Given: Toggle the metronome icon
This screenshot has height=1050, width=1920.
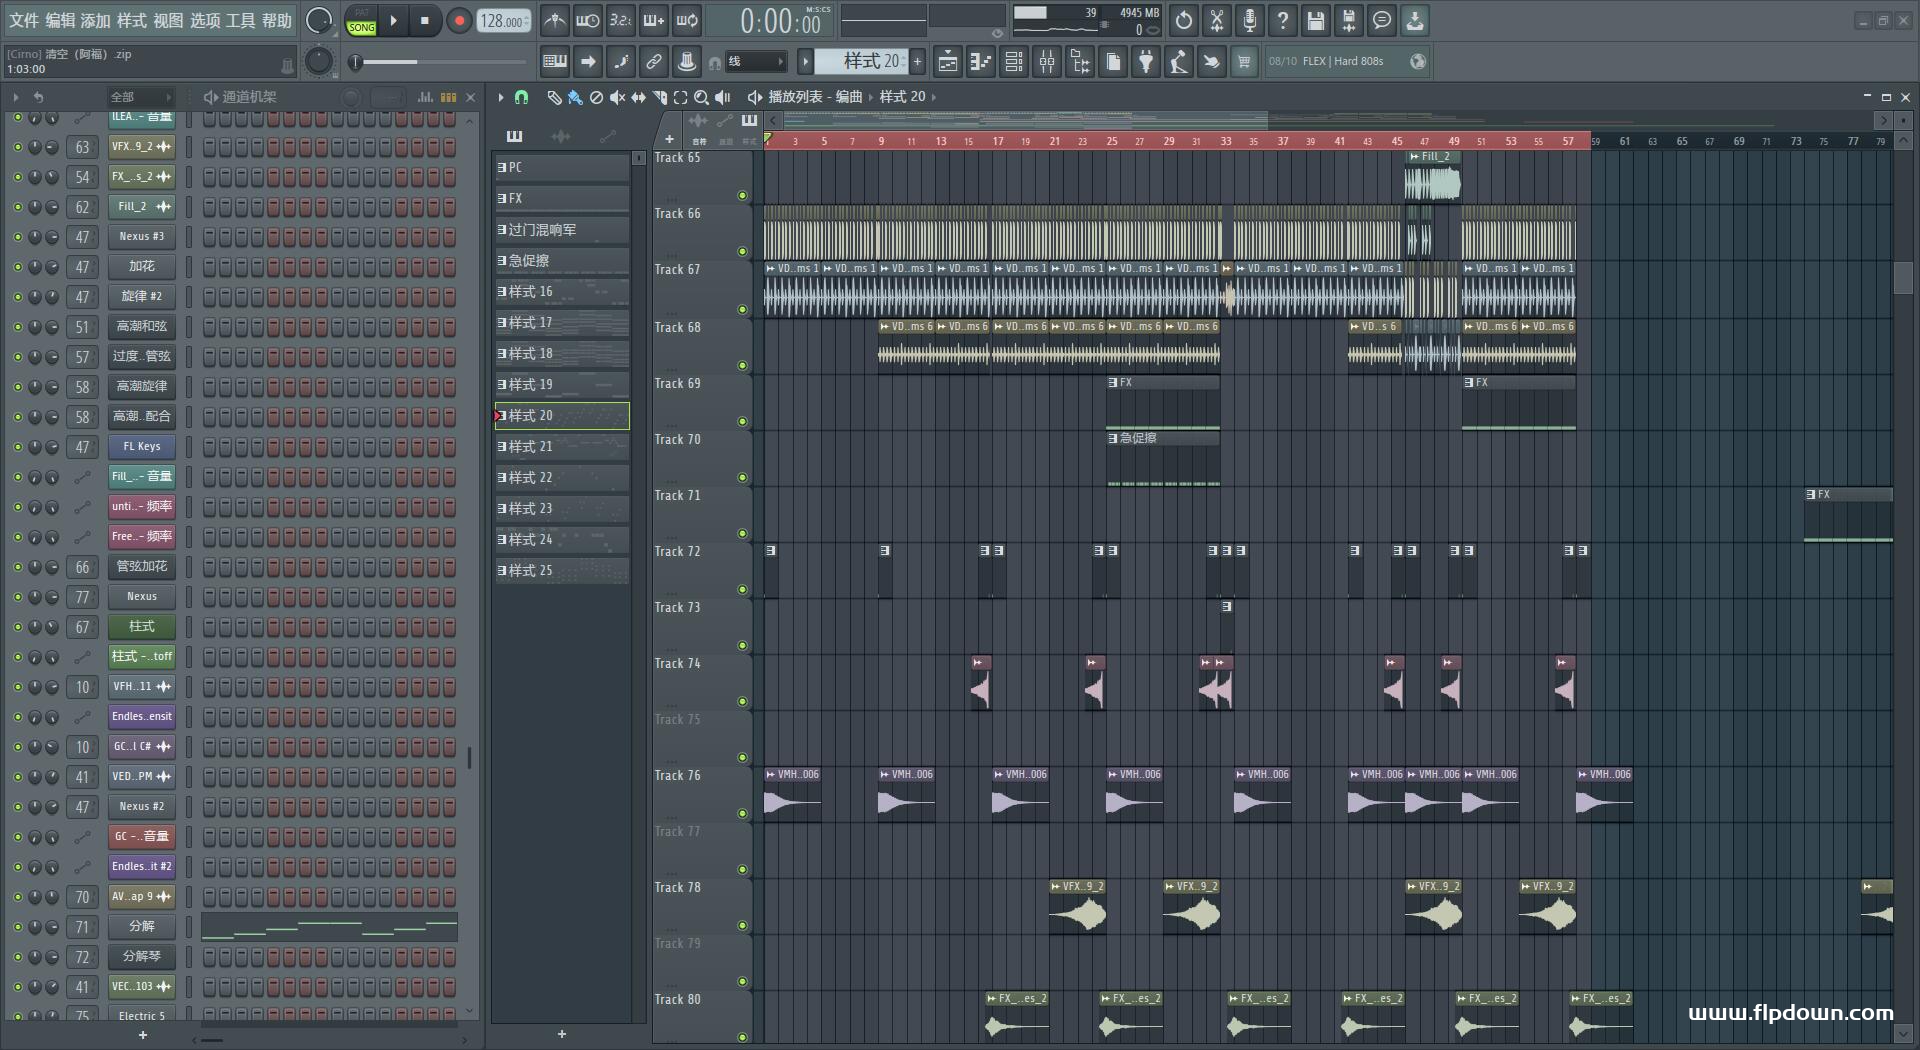Looking at the screenshot, I should 555,20.
